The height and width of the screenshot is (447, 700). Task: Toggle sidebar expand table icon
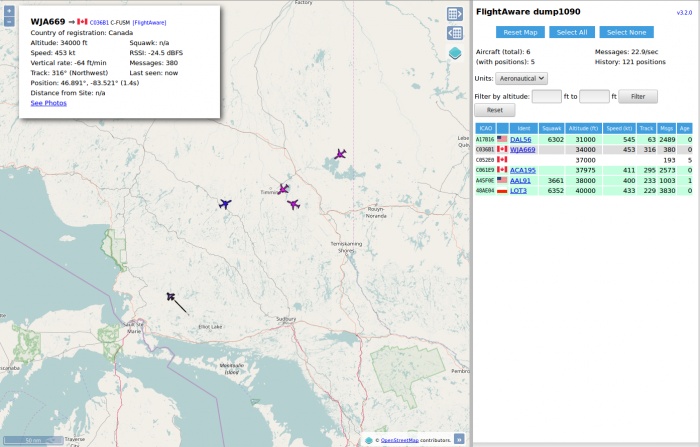(x=454, y=14)
